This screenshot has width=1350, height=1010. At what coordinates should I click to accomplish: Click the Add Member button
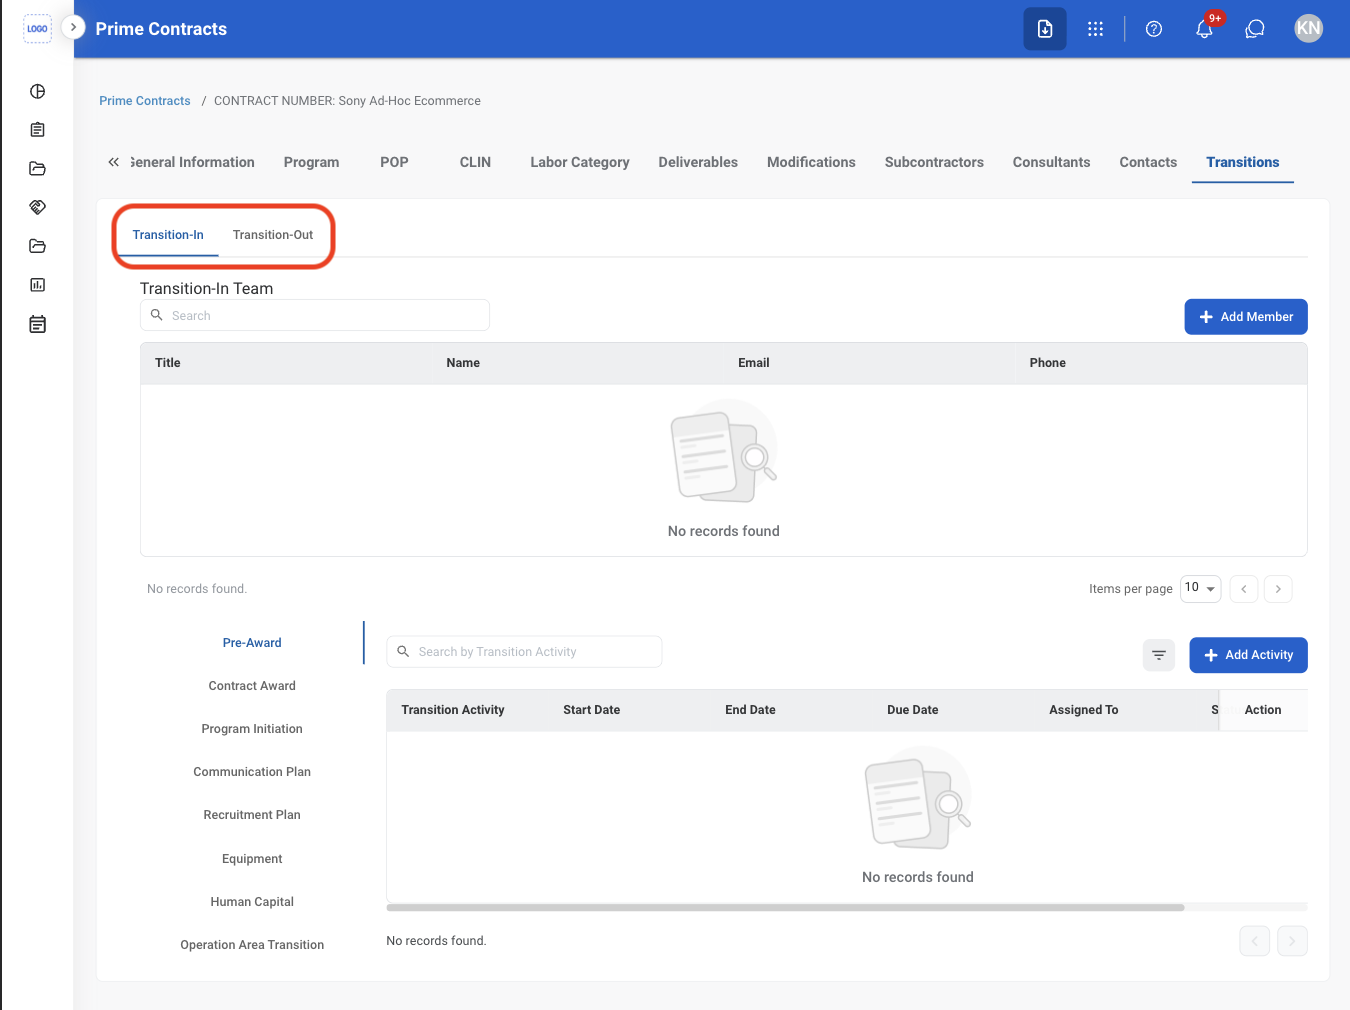pos(1246,317)
